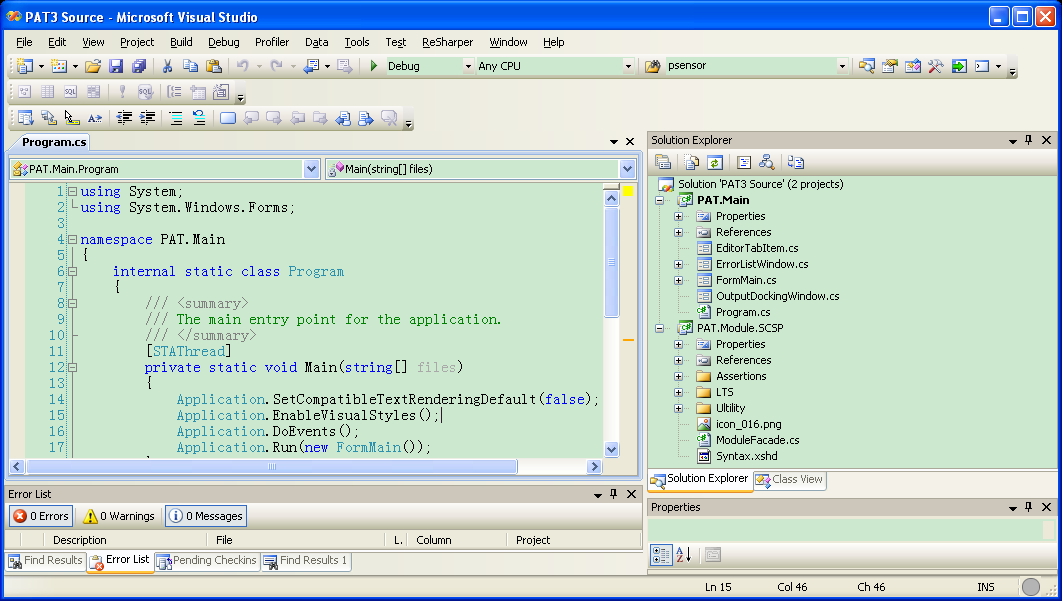The height and width of the screenshot is (601, 1062).
Task: Switch Properties to Alphabetical sorting
Action: click(684, 555)
